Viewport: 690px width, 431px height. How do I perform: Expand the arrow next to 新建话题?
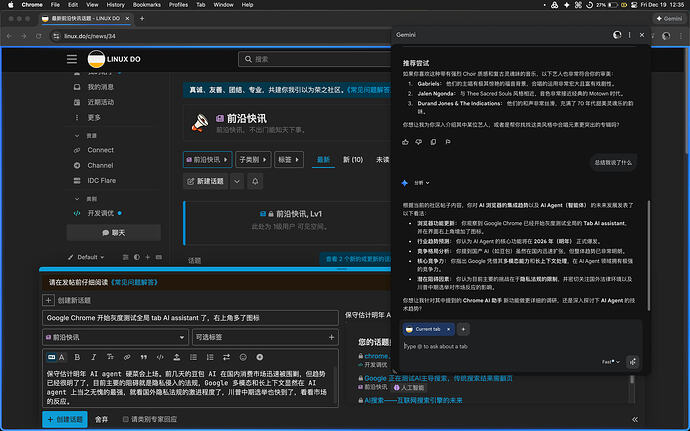(237, 181)
